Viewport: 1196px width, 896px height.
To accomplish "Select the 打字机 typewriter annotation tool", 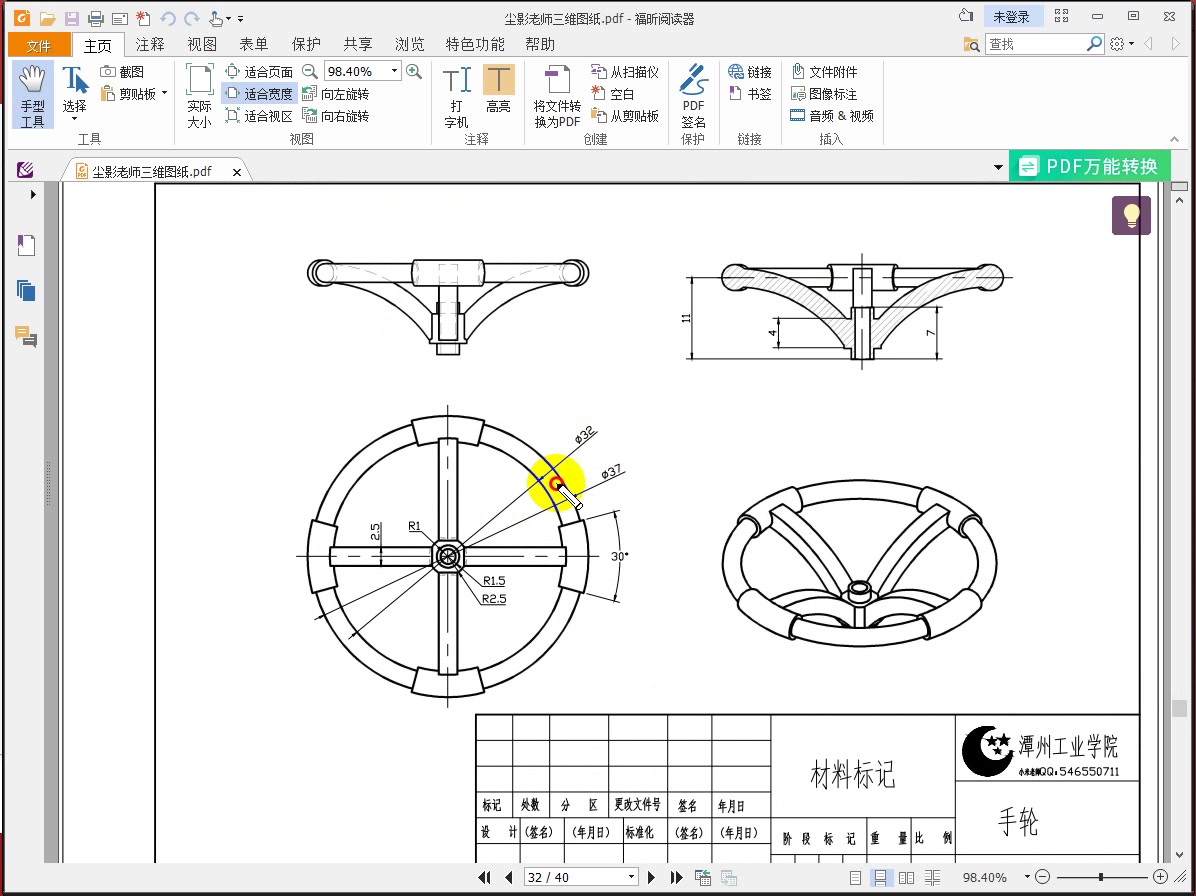I will pos(456,95).
